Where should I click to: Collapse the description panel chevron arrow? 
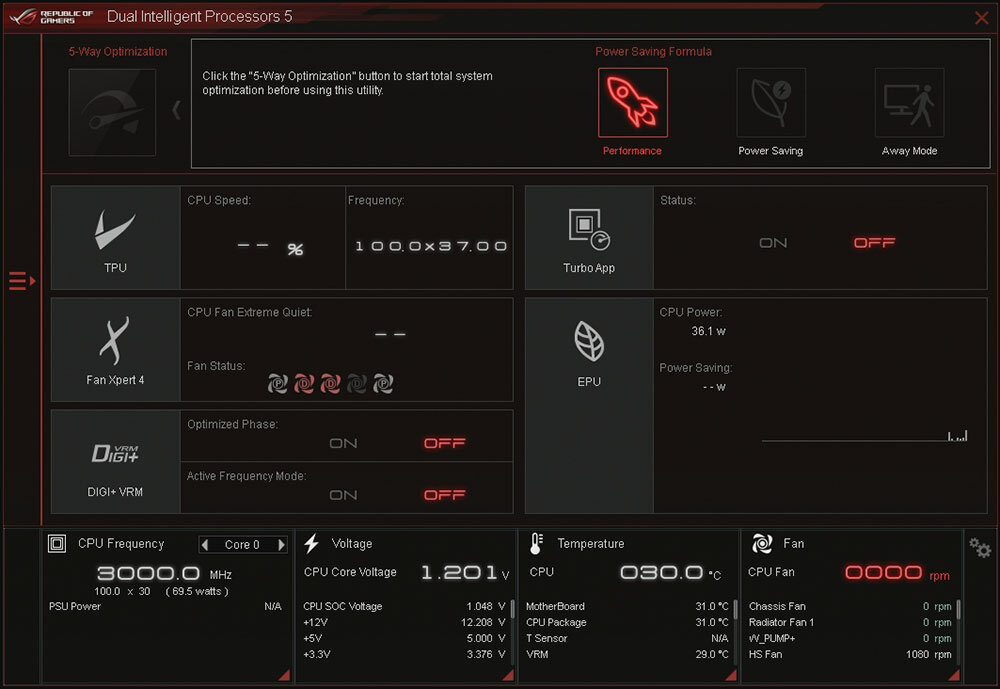[x=177, y=110]
